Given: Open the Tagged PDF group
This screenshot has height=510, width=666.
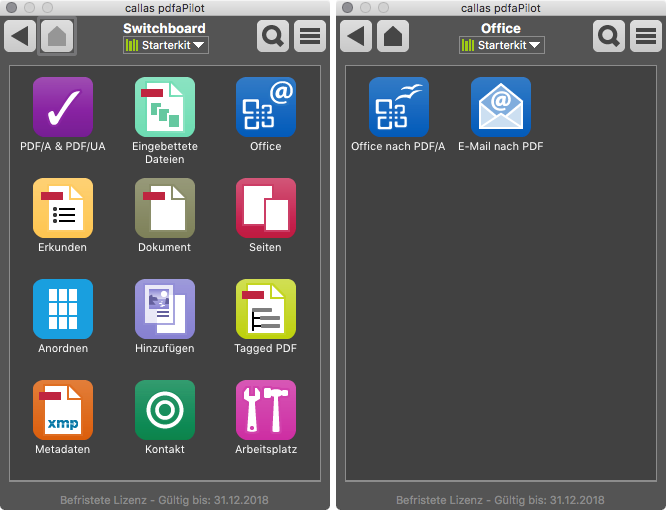Looking at the screenshot, I should [266, 309].
